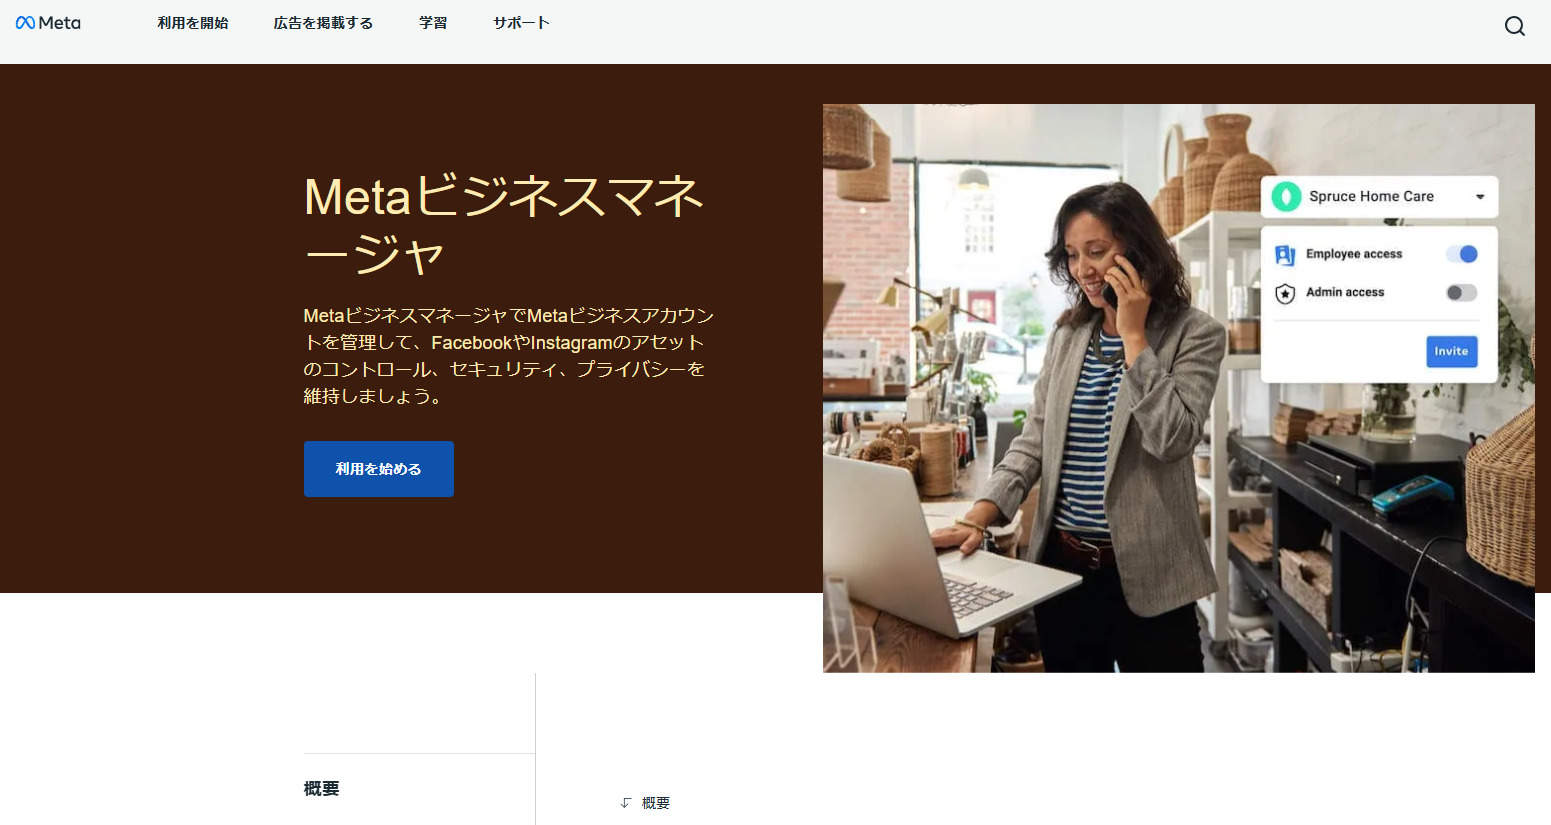Expand the Spruce Home Care dropdown arrow
Viewport: 1551px width, 825px height.
(x=1480, y=197)
